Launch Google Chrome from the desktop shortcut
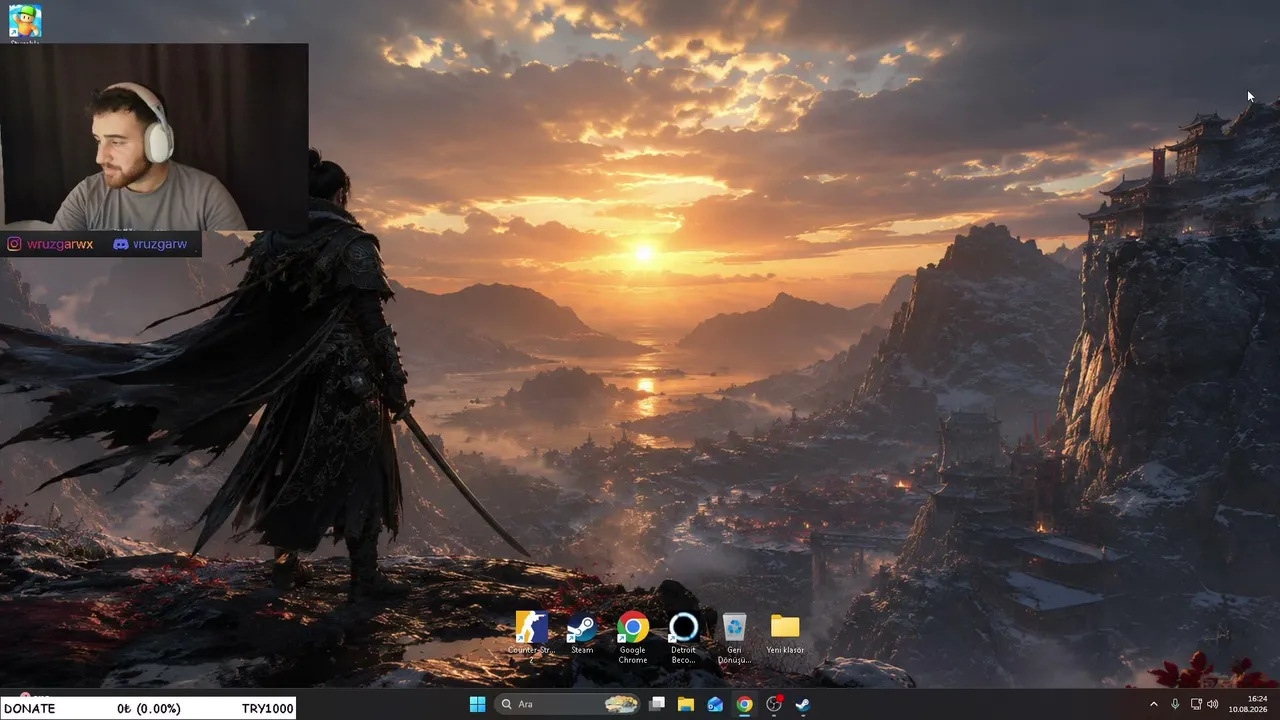Viewport: 1280px width, 720px height. [x=632, y=638]
